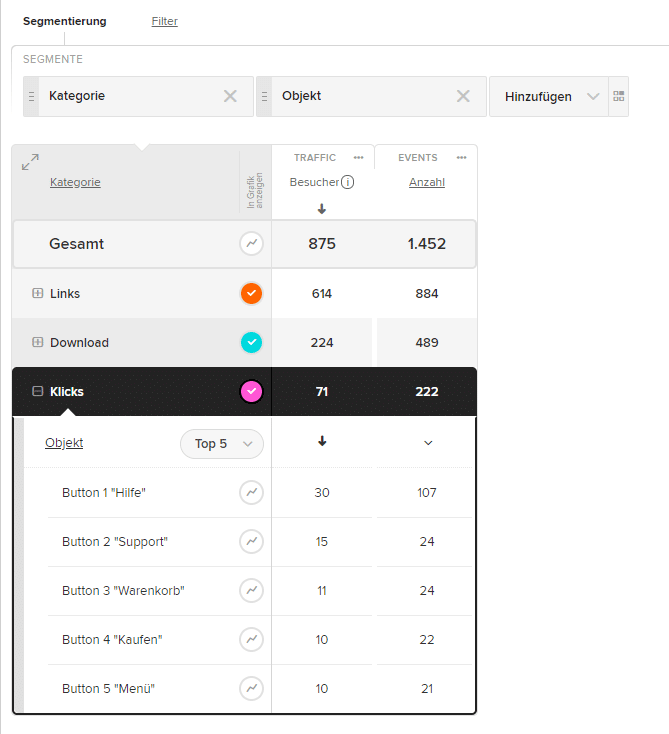Open the Filter tab
The height and width of the screenshot is (734, 669).
point(164,21)
